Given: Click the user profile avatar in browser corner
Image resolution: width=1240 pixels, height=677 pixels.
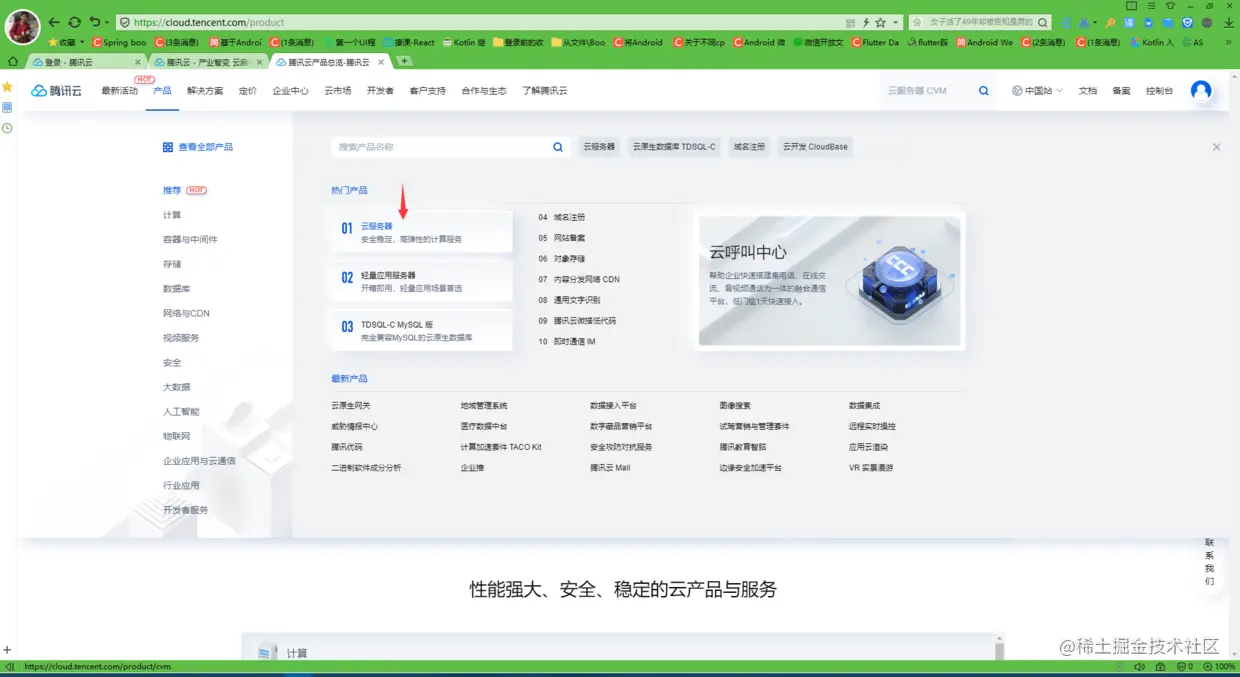Looking at the screenshot, I should [x=23, y=26].
